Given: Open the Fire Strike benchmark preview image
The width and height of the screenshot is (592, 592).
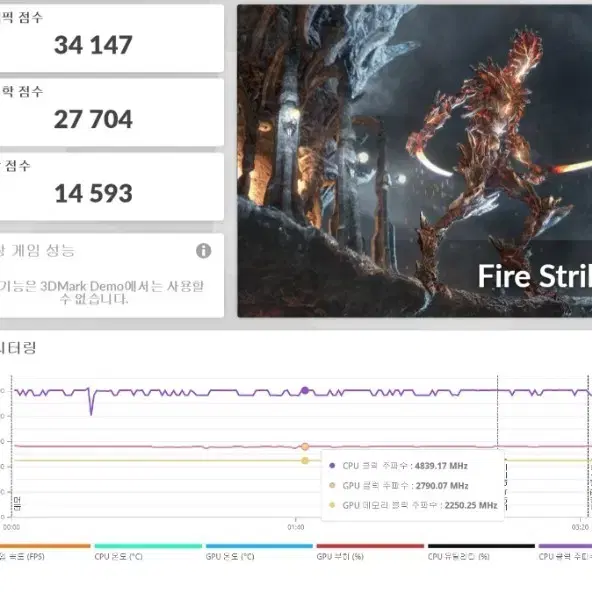Looking at the screenshot, I should [415, 161].
